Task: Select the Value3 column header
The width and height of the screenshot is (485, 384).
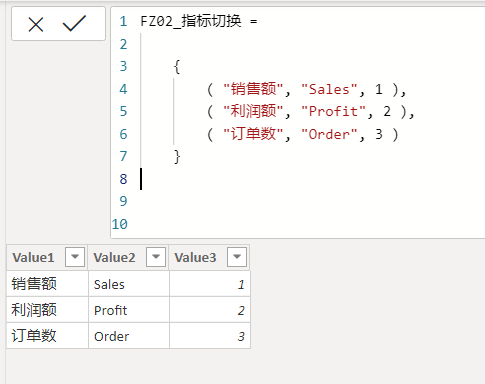Action: tap(195, 257)
